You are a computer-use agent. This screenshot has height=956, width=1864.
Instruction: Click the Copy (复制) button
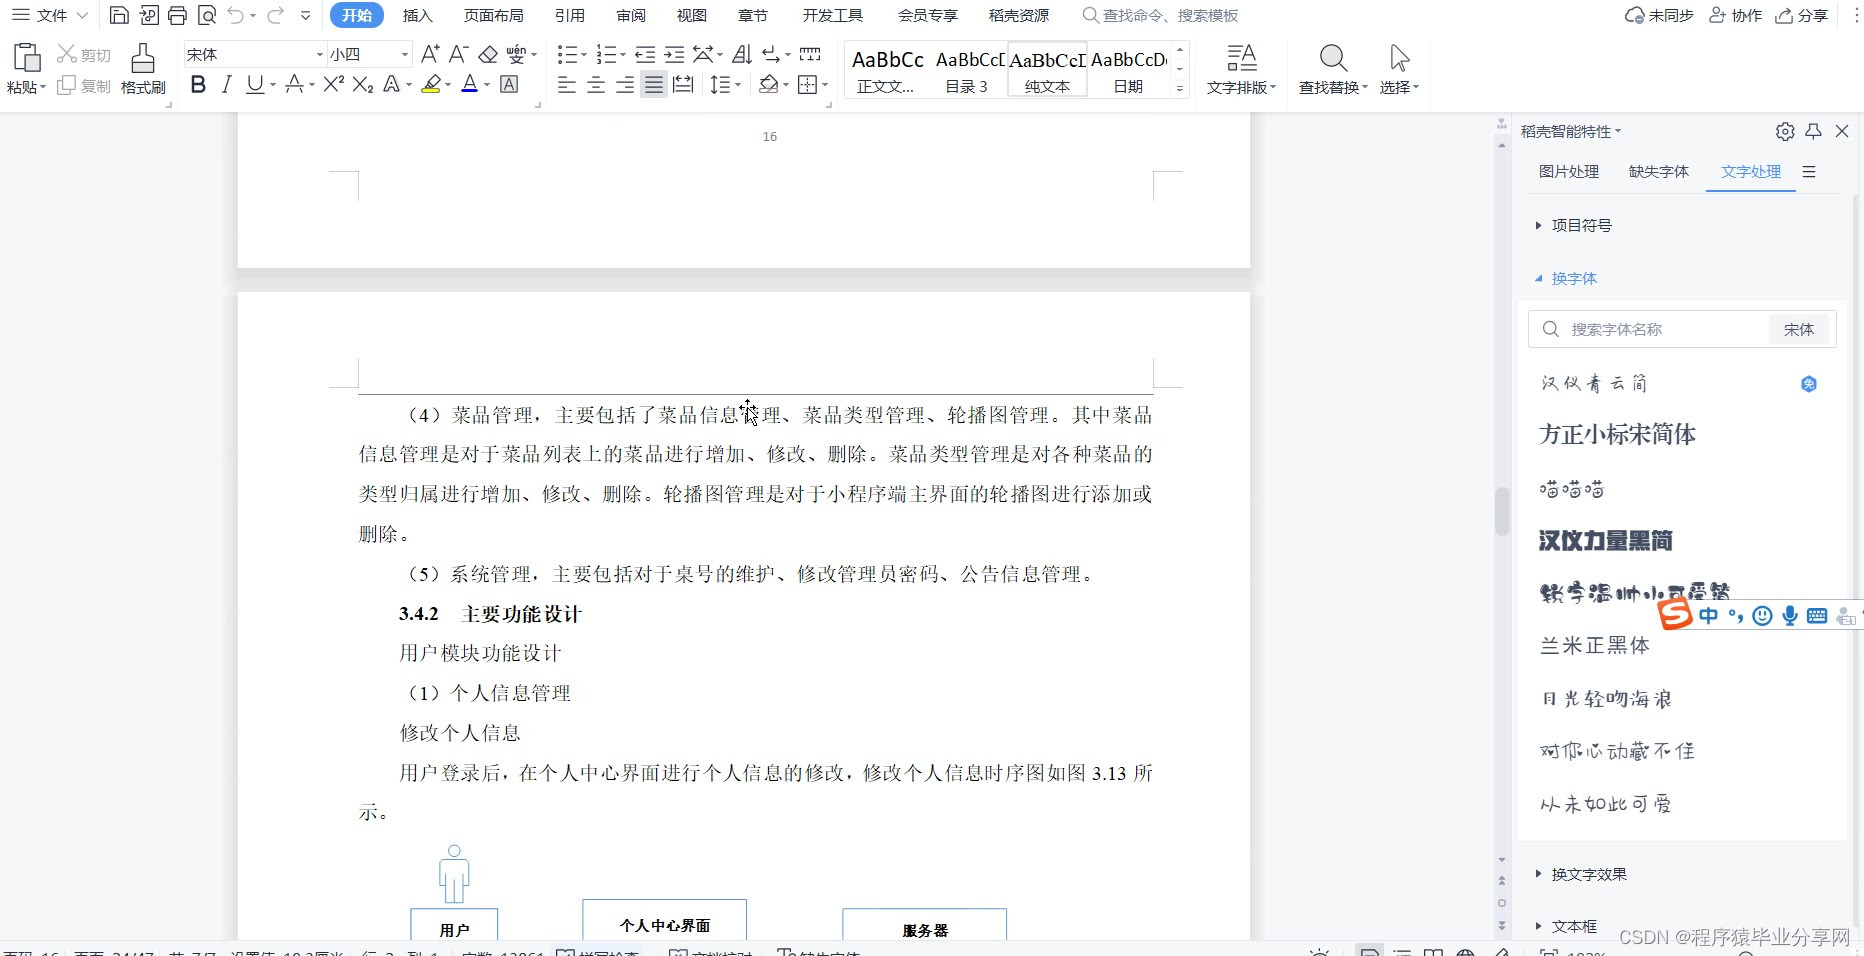[x=84, y=86]
